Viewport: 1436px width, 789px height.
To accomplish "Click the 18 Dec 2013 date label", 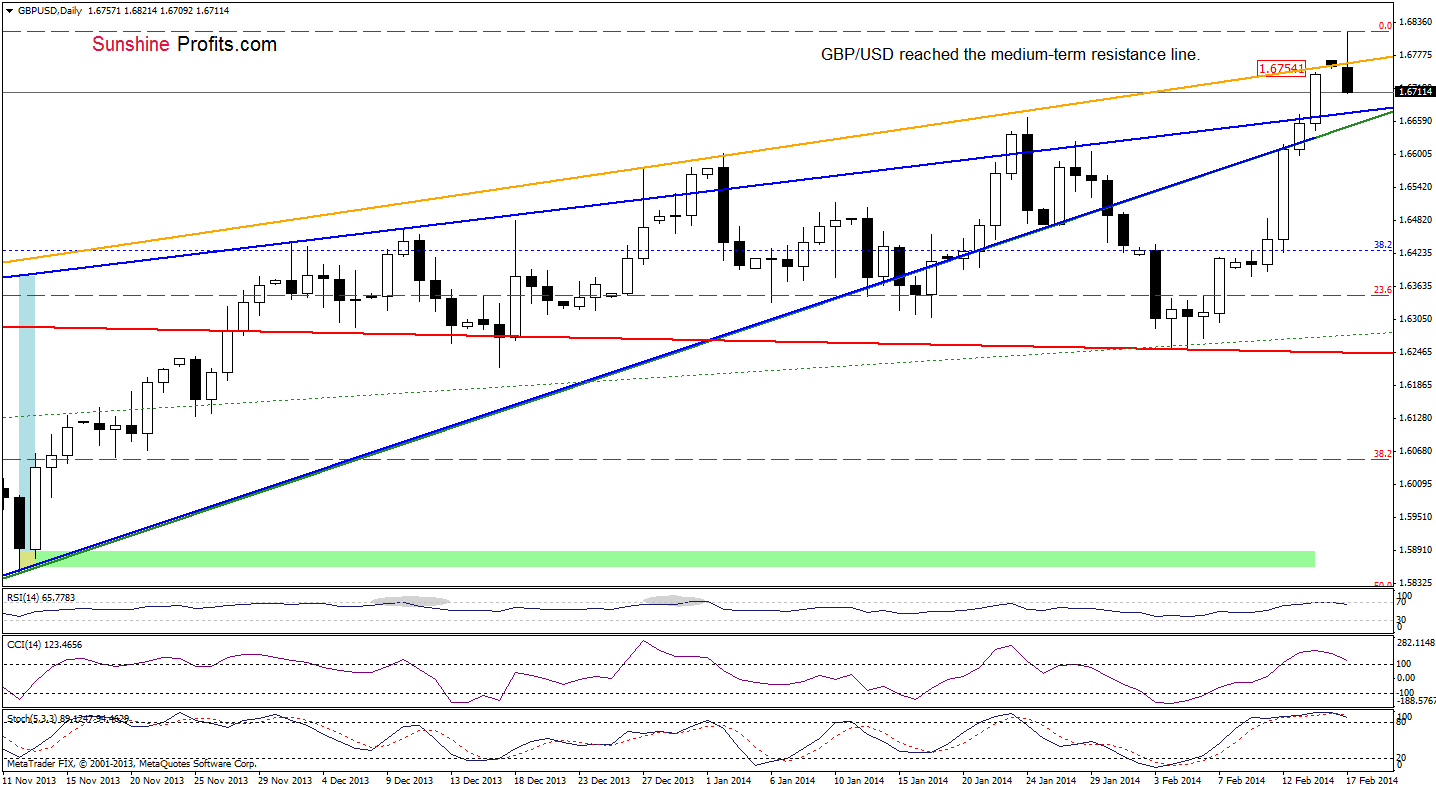I will 539,779.
